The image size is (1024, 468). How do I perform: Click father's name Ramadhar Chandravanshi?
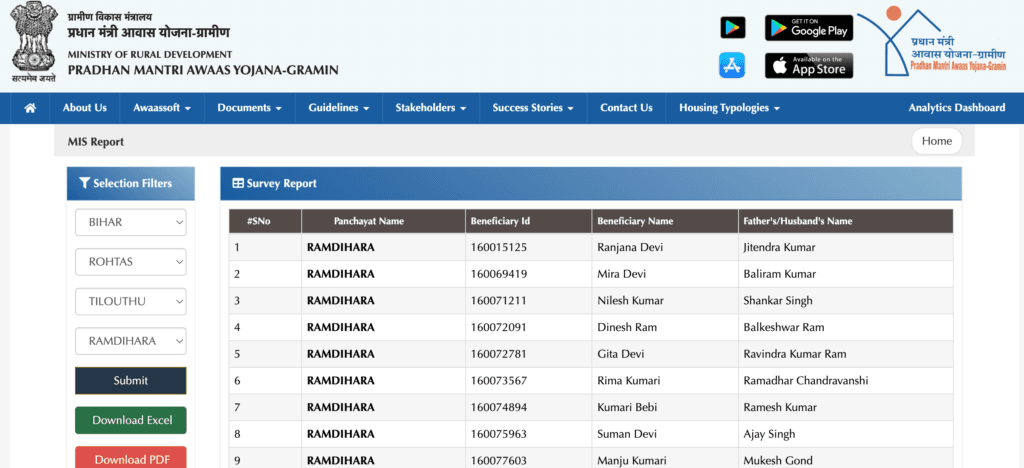pos(806,381)
